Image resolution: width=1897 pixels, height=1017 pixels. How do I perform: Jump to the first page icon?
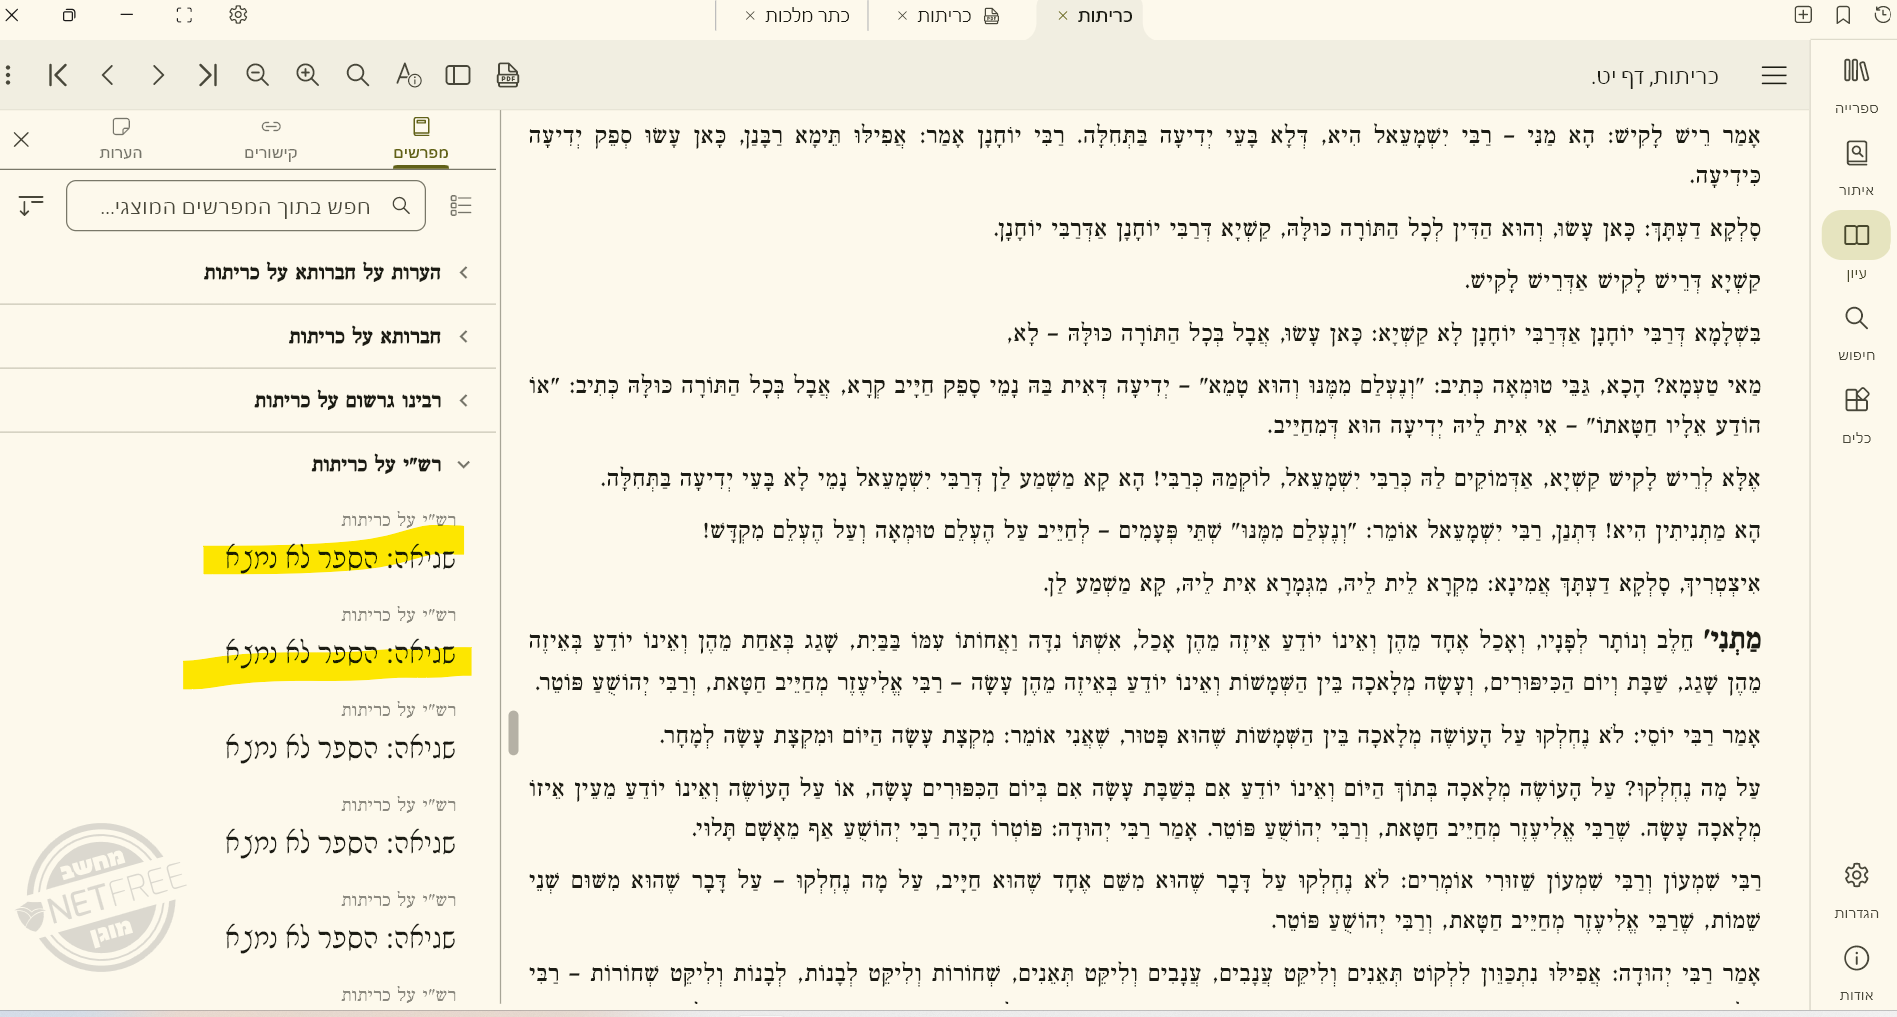58,75
